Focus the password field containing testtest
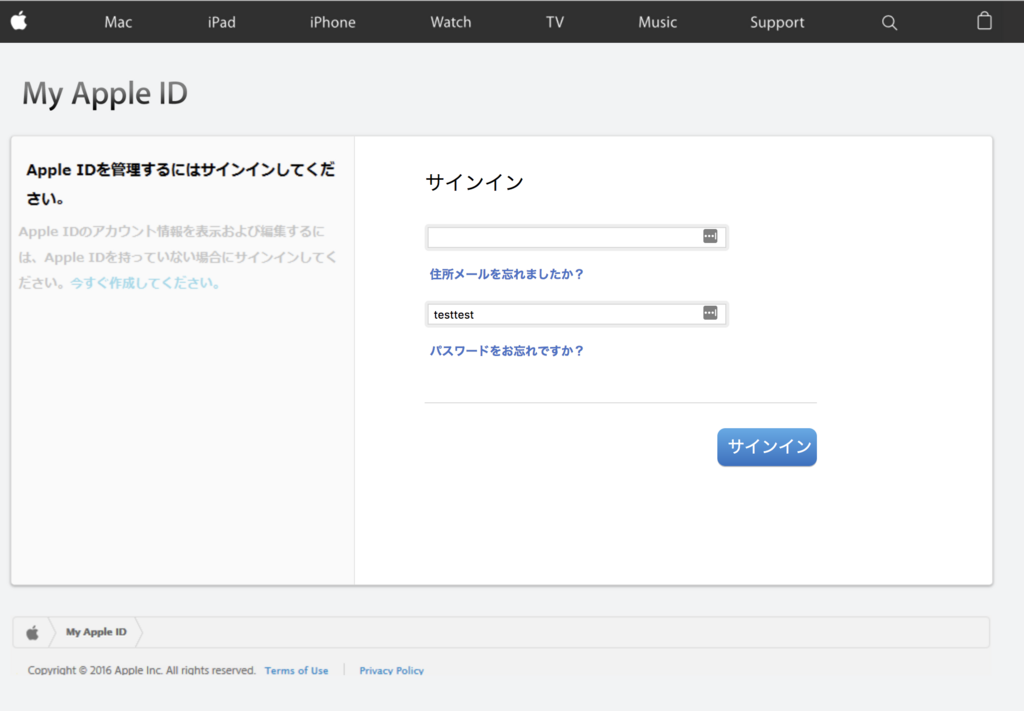 577,314
